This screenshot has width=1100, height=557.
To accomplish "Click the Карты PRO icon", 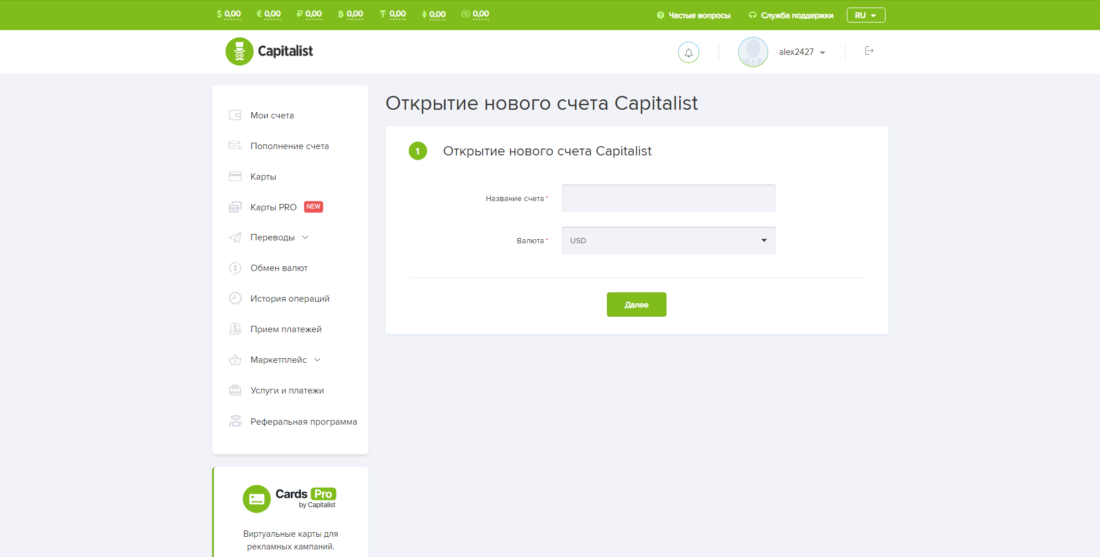I will (235, 207).
